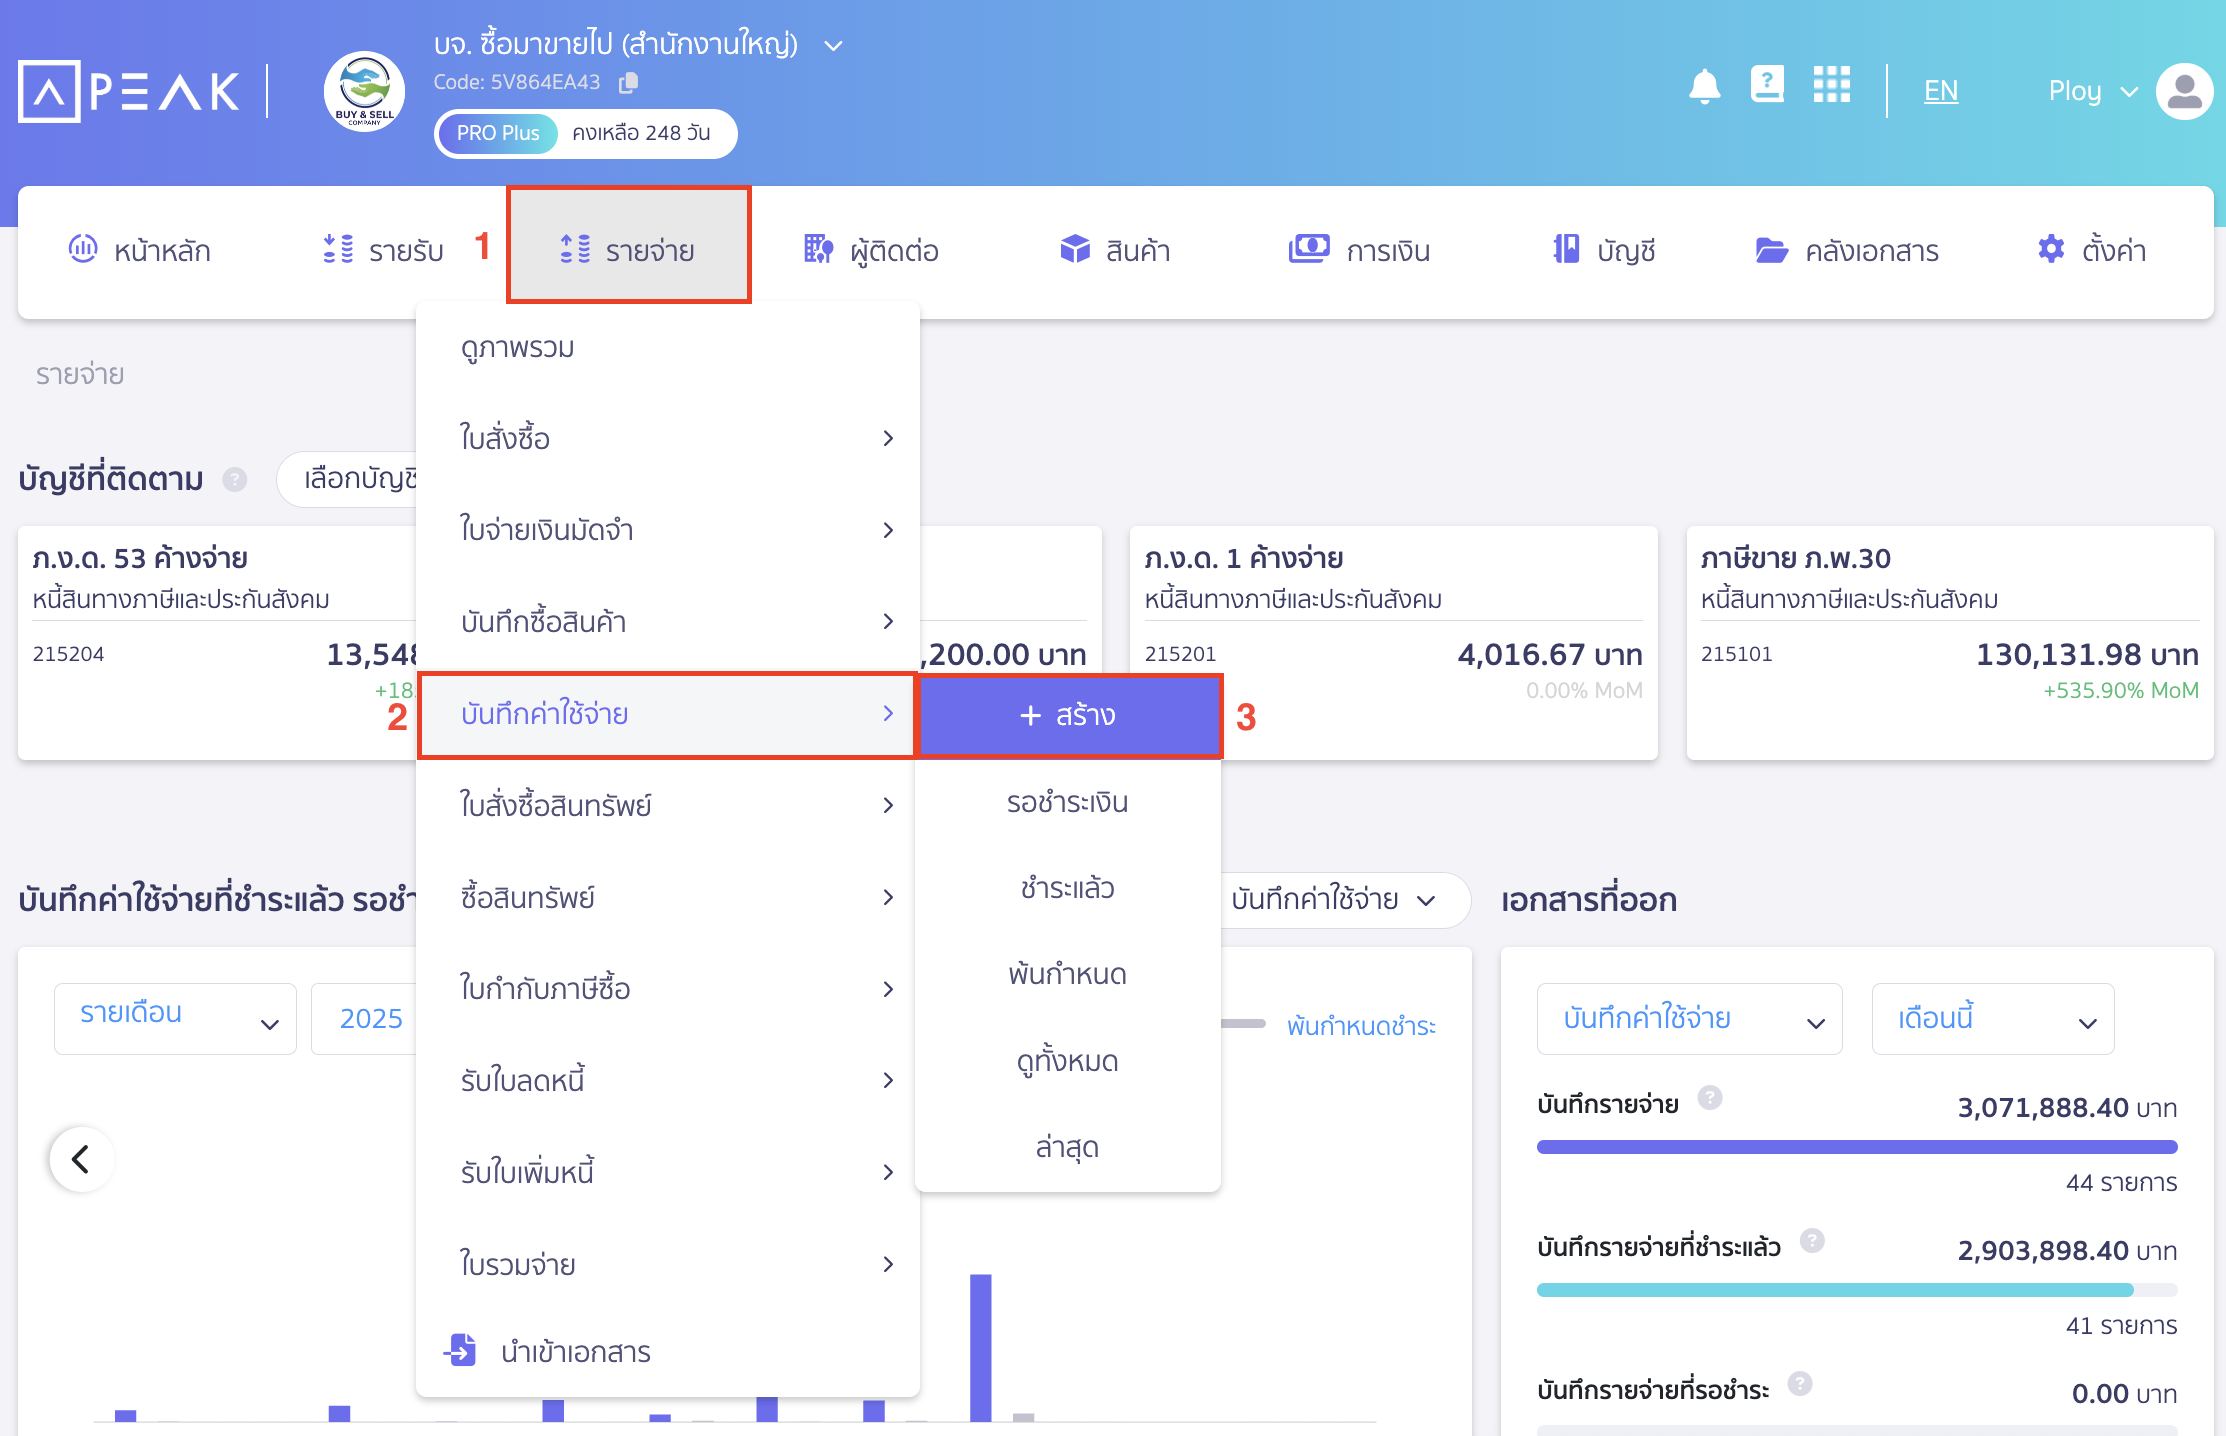Click help icon beside บัญชีที่ติดตาม
Screen dimensions: 2226x1436
[x=235, y=480]
